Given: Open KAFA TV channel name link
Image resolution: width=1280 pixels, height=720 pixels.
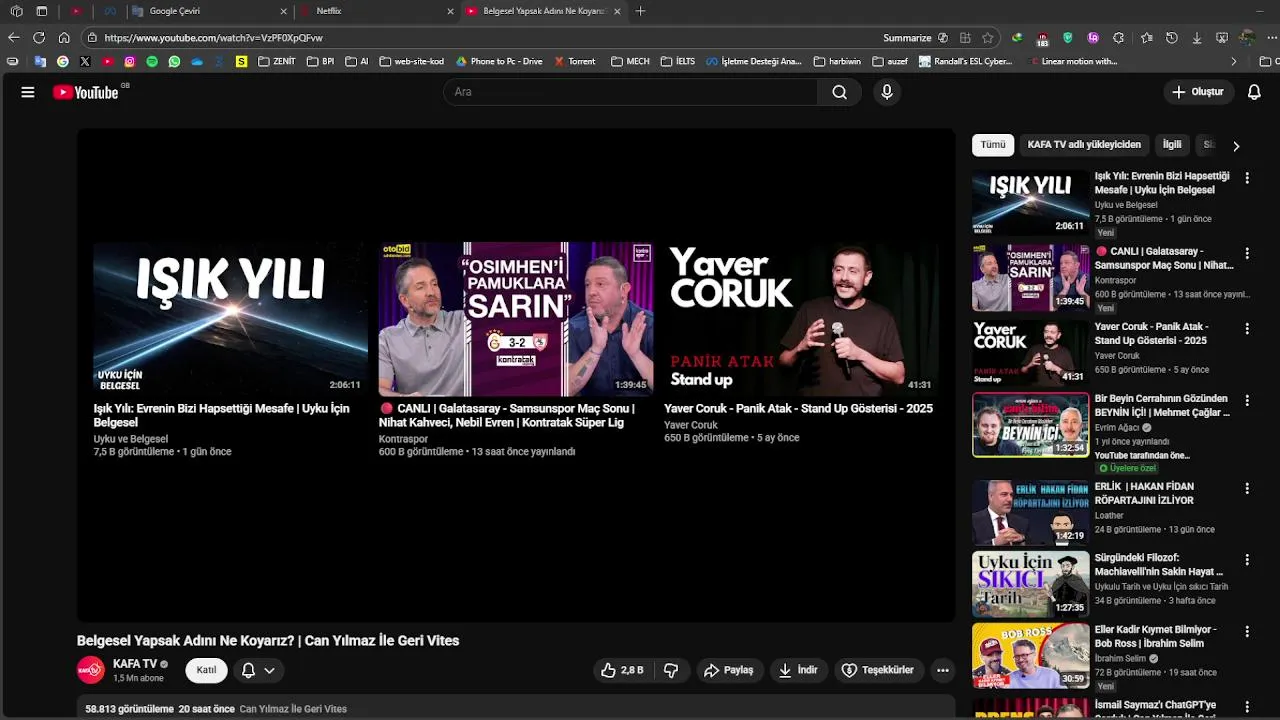Looking at the screenshot, I should [135, 664].
